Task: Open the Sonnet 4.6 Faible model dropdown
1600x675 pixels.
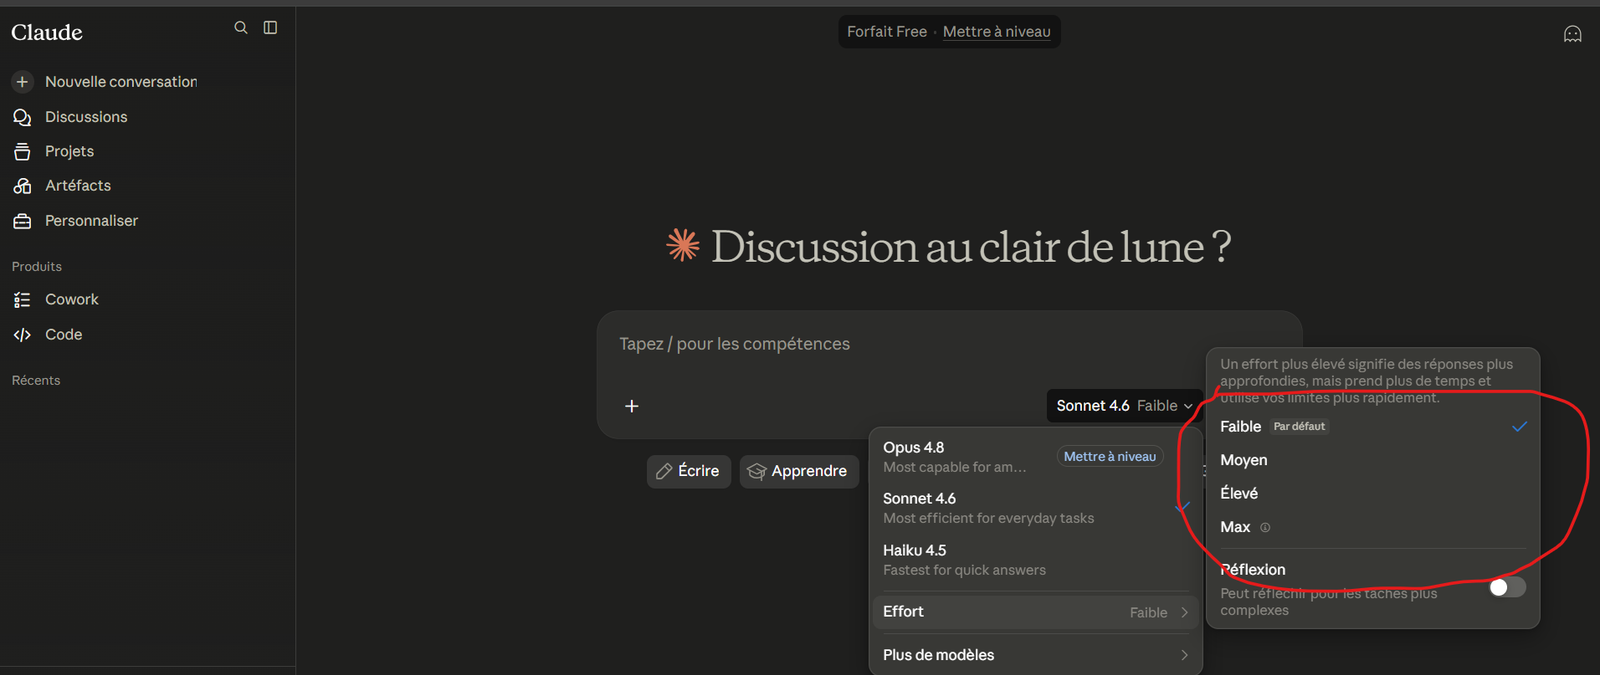Action: coord(1124,406)
